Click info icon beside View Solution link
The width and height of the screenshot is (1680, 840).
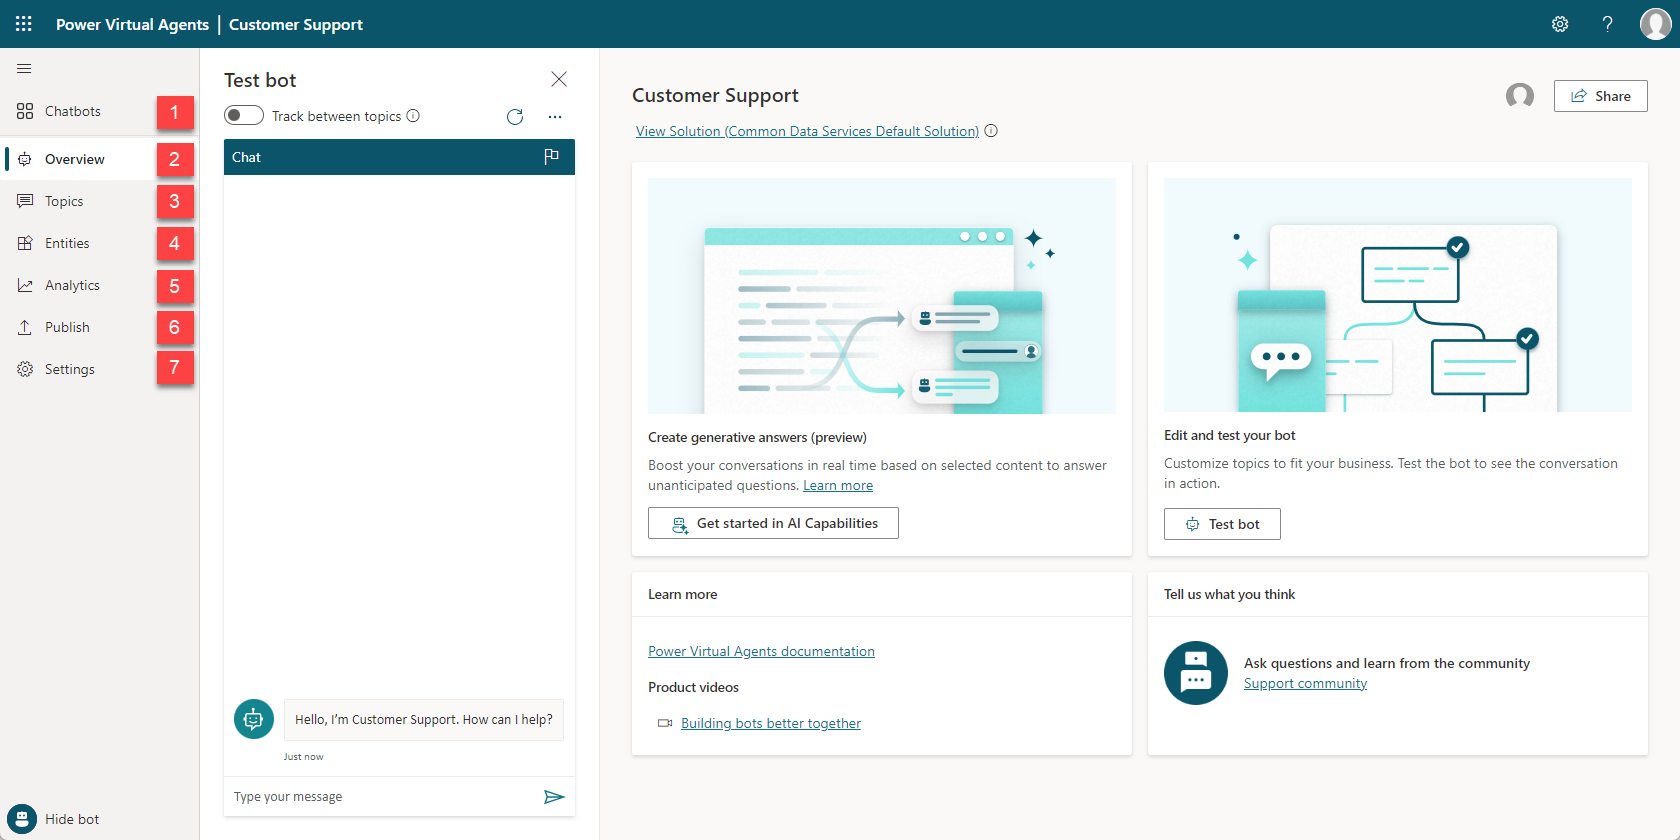[991, 131]
